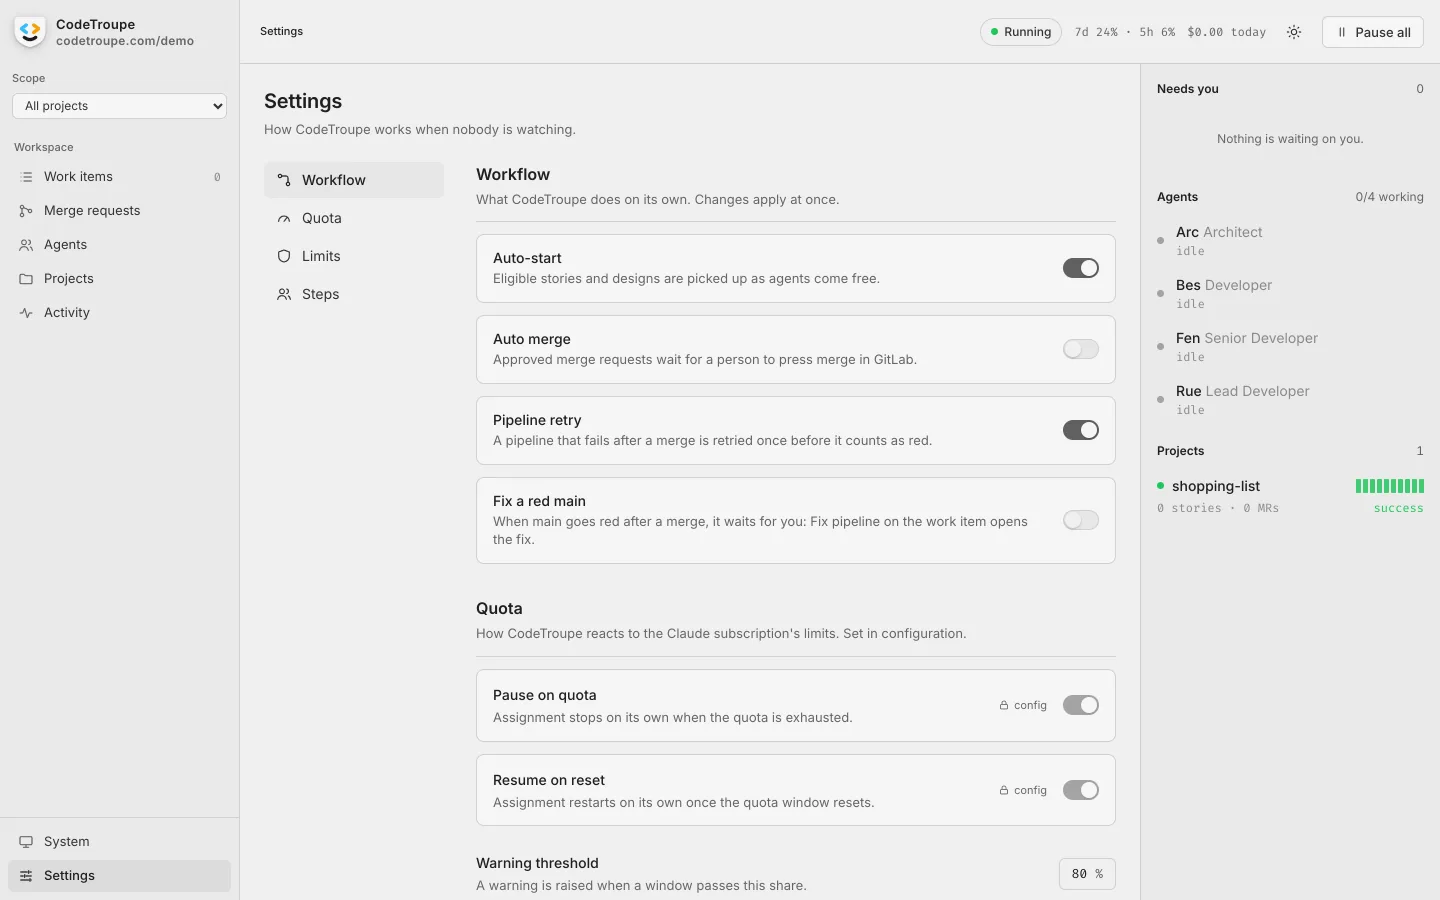
Task: Select the Bes Developer agent
Action: point(1290,293)
